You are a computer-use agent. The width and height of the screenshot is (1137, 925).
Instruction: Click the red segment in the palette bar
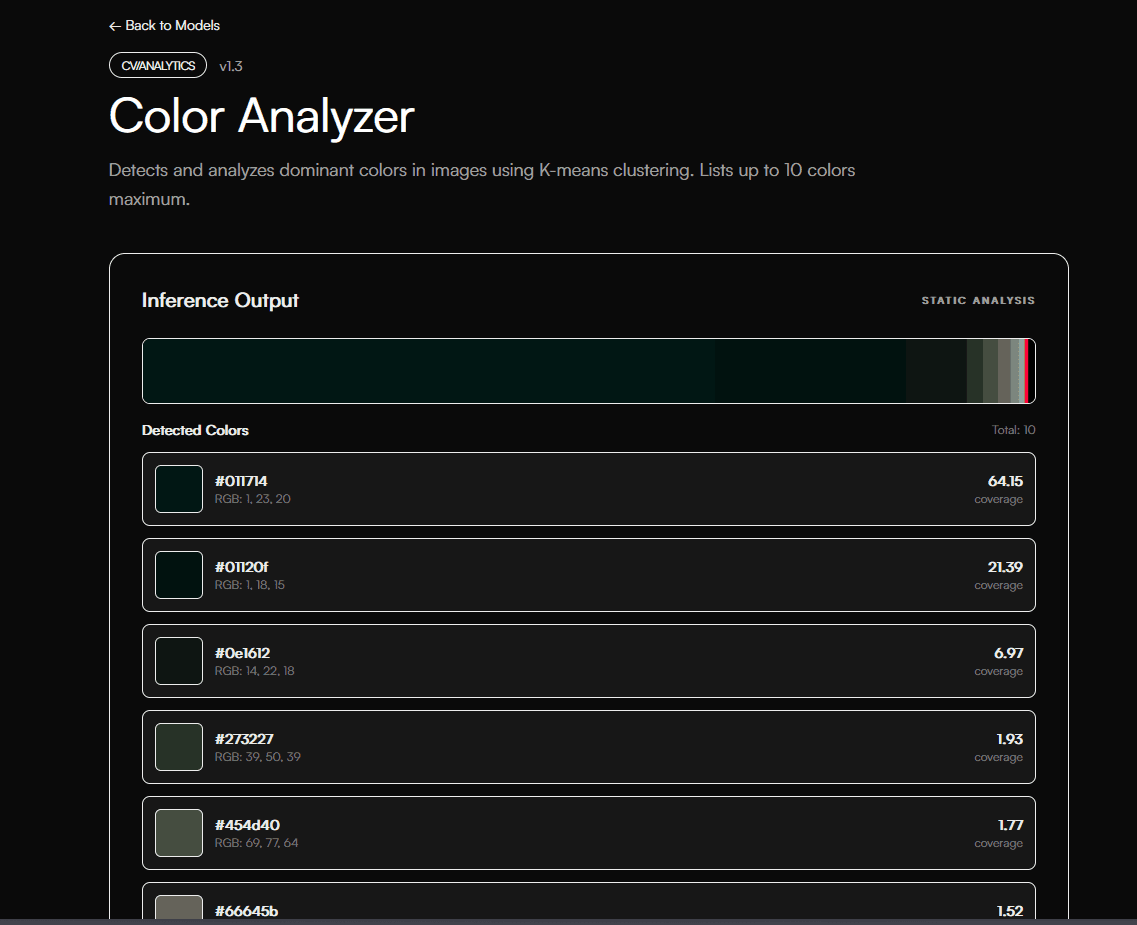[x=1026, y=370]
